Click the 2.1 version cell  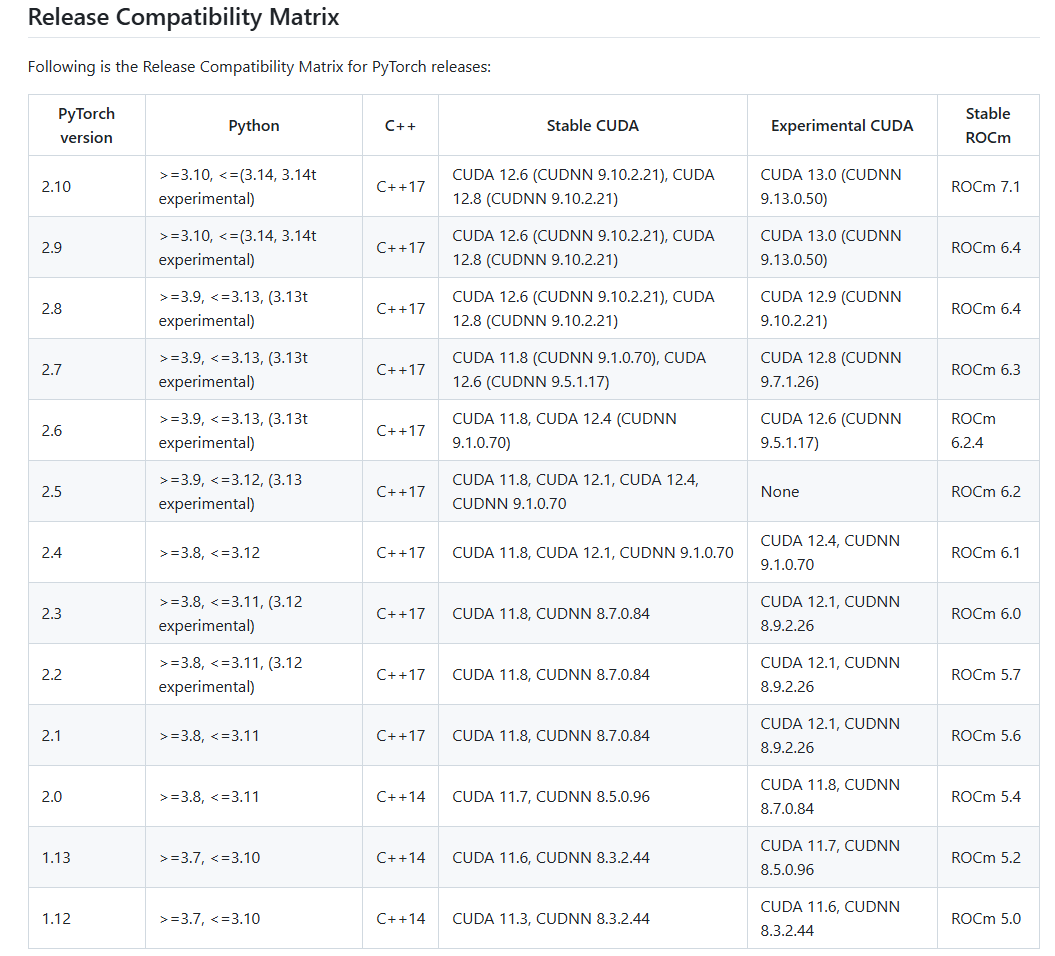[86, 735]
